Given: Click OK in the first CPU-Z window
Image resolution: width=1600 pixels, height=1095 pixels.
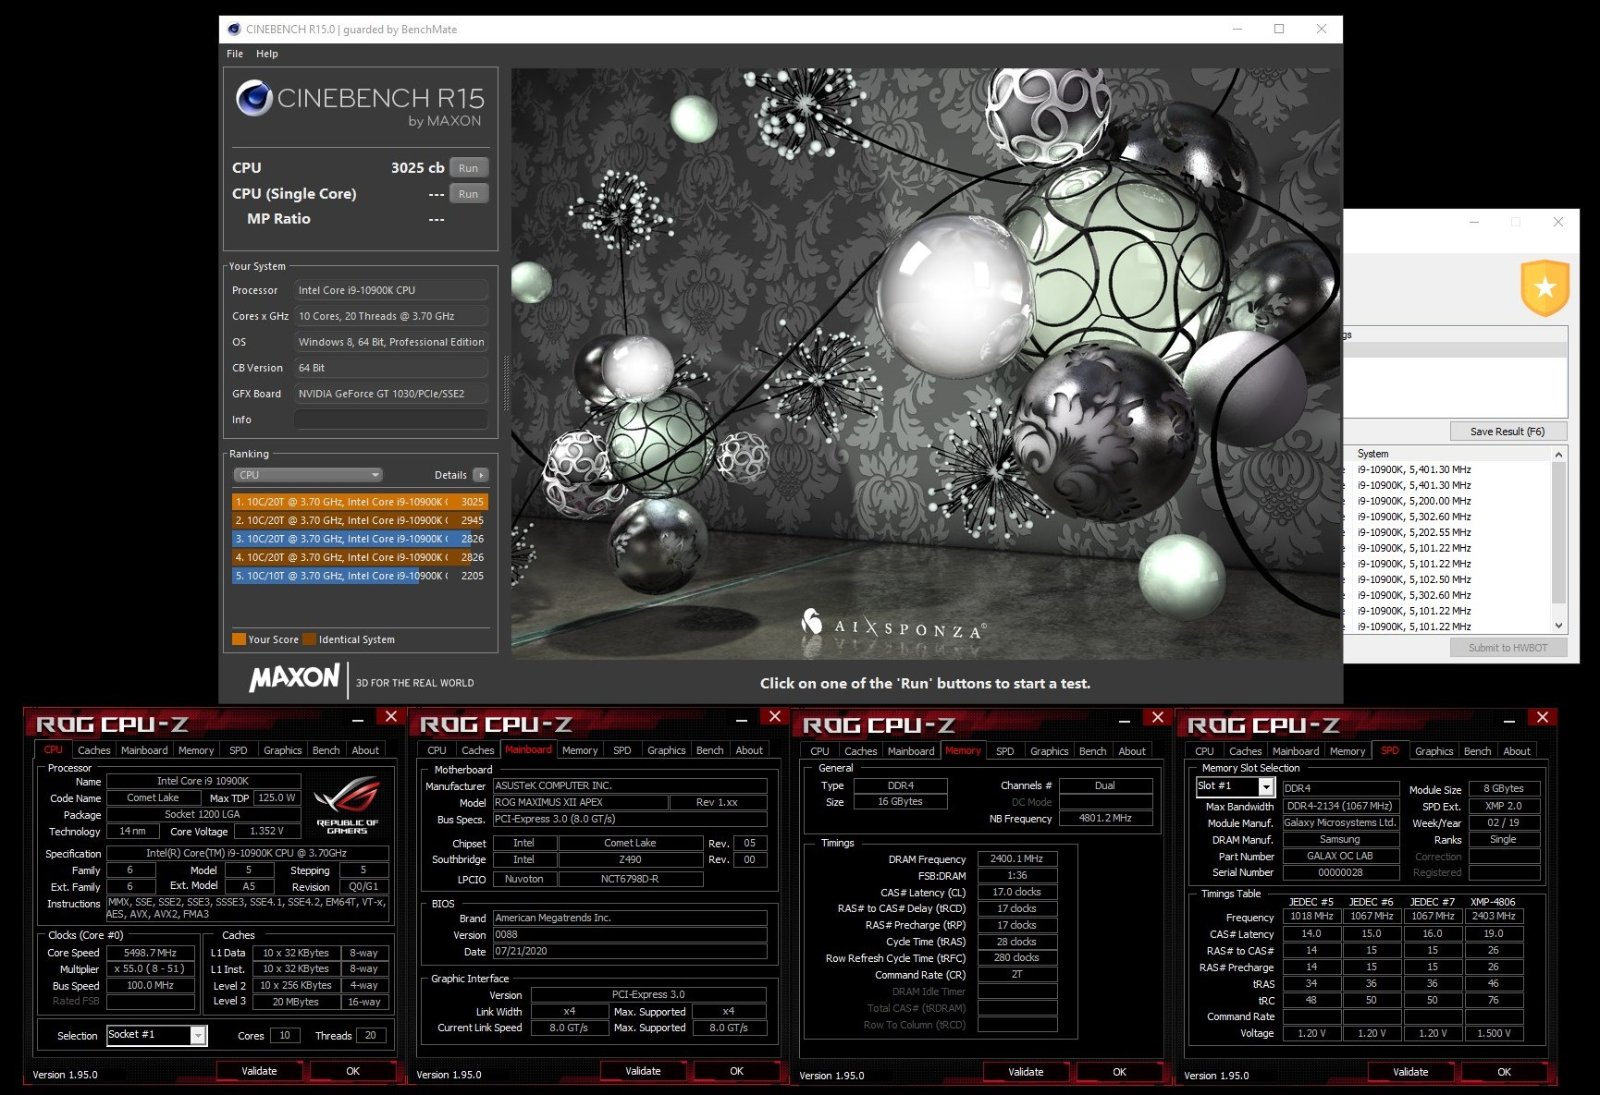Looking at the screenshot, I should pos(353,1071).
